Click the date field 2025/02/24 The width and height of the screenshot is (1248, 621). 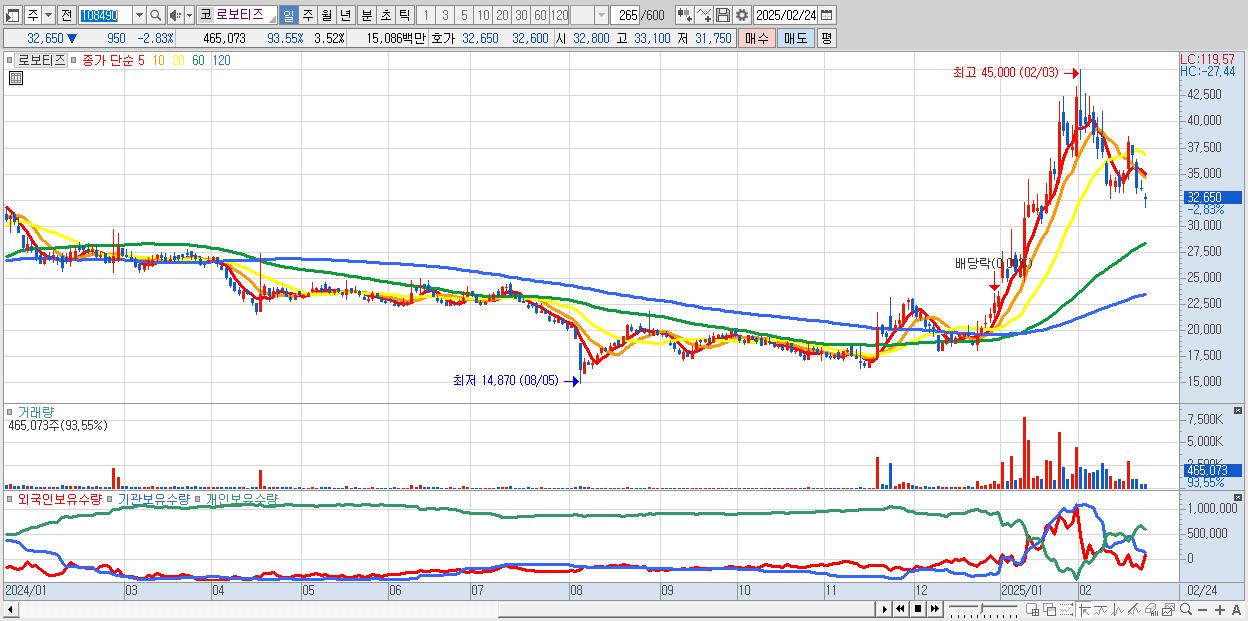(x=785, y=15)
